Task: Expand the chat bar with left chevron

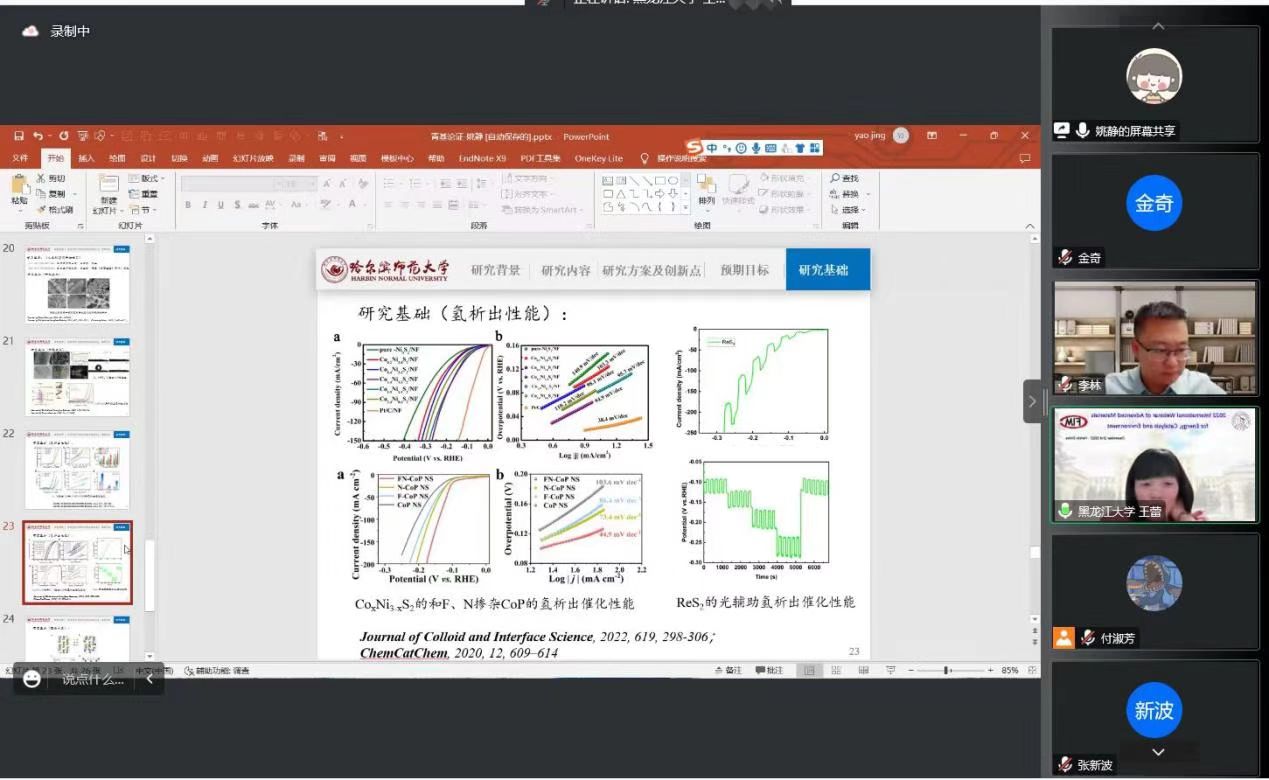Action: tap(150, 679)
